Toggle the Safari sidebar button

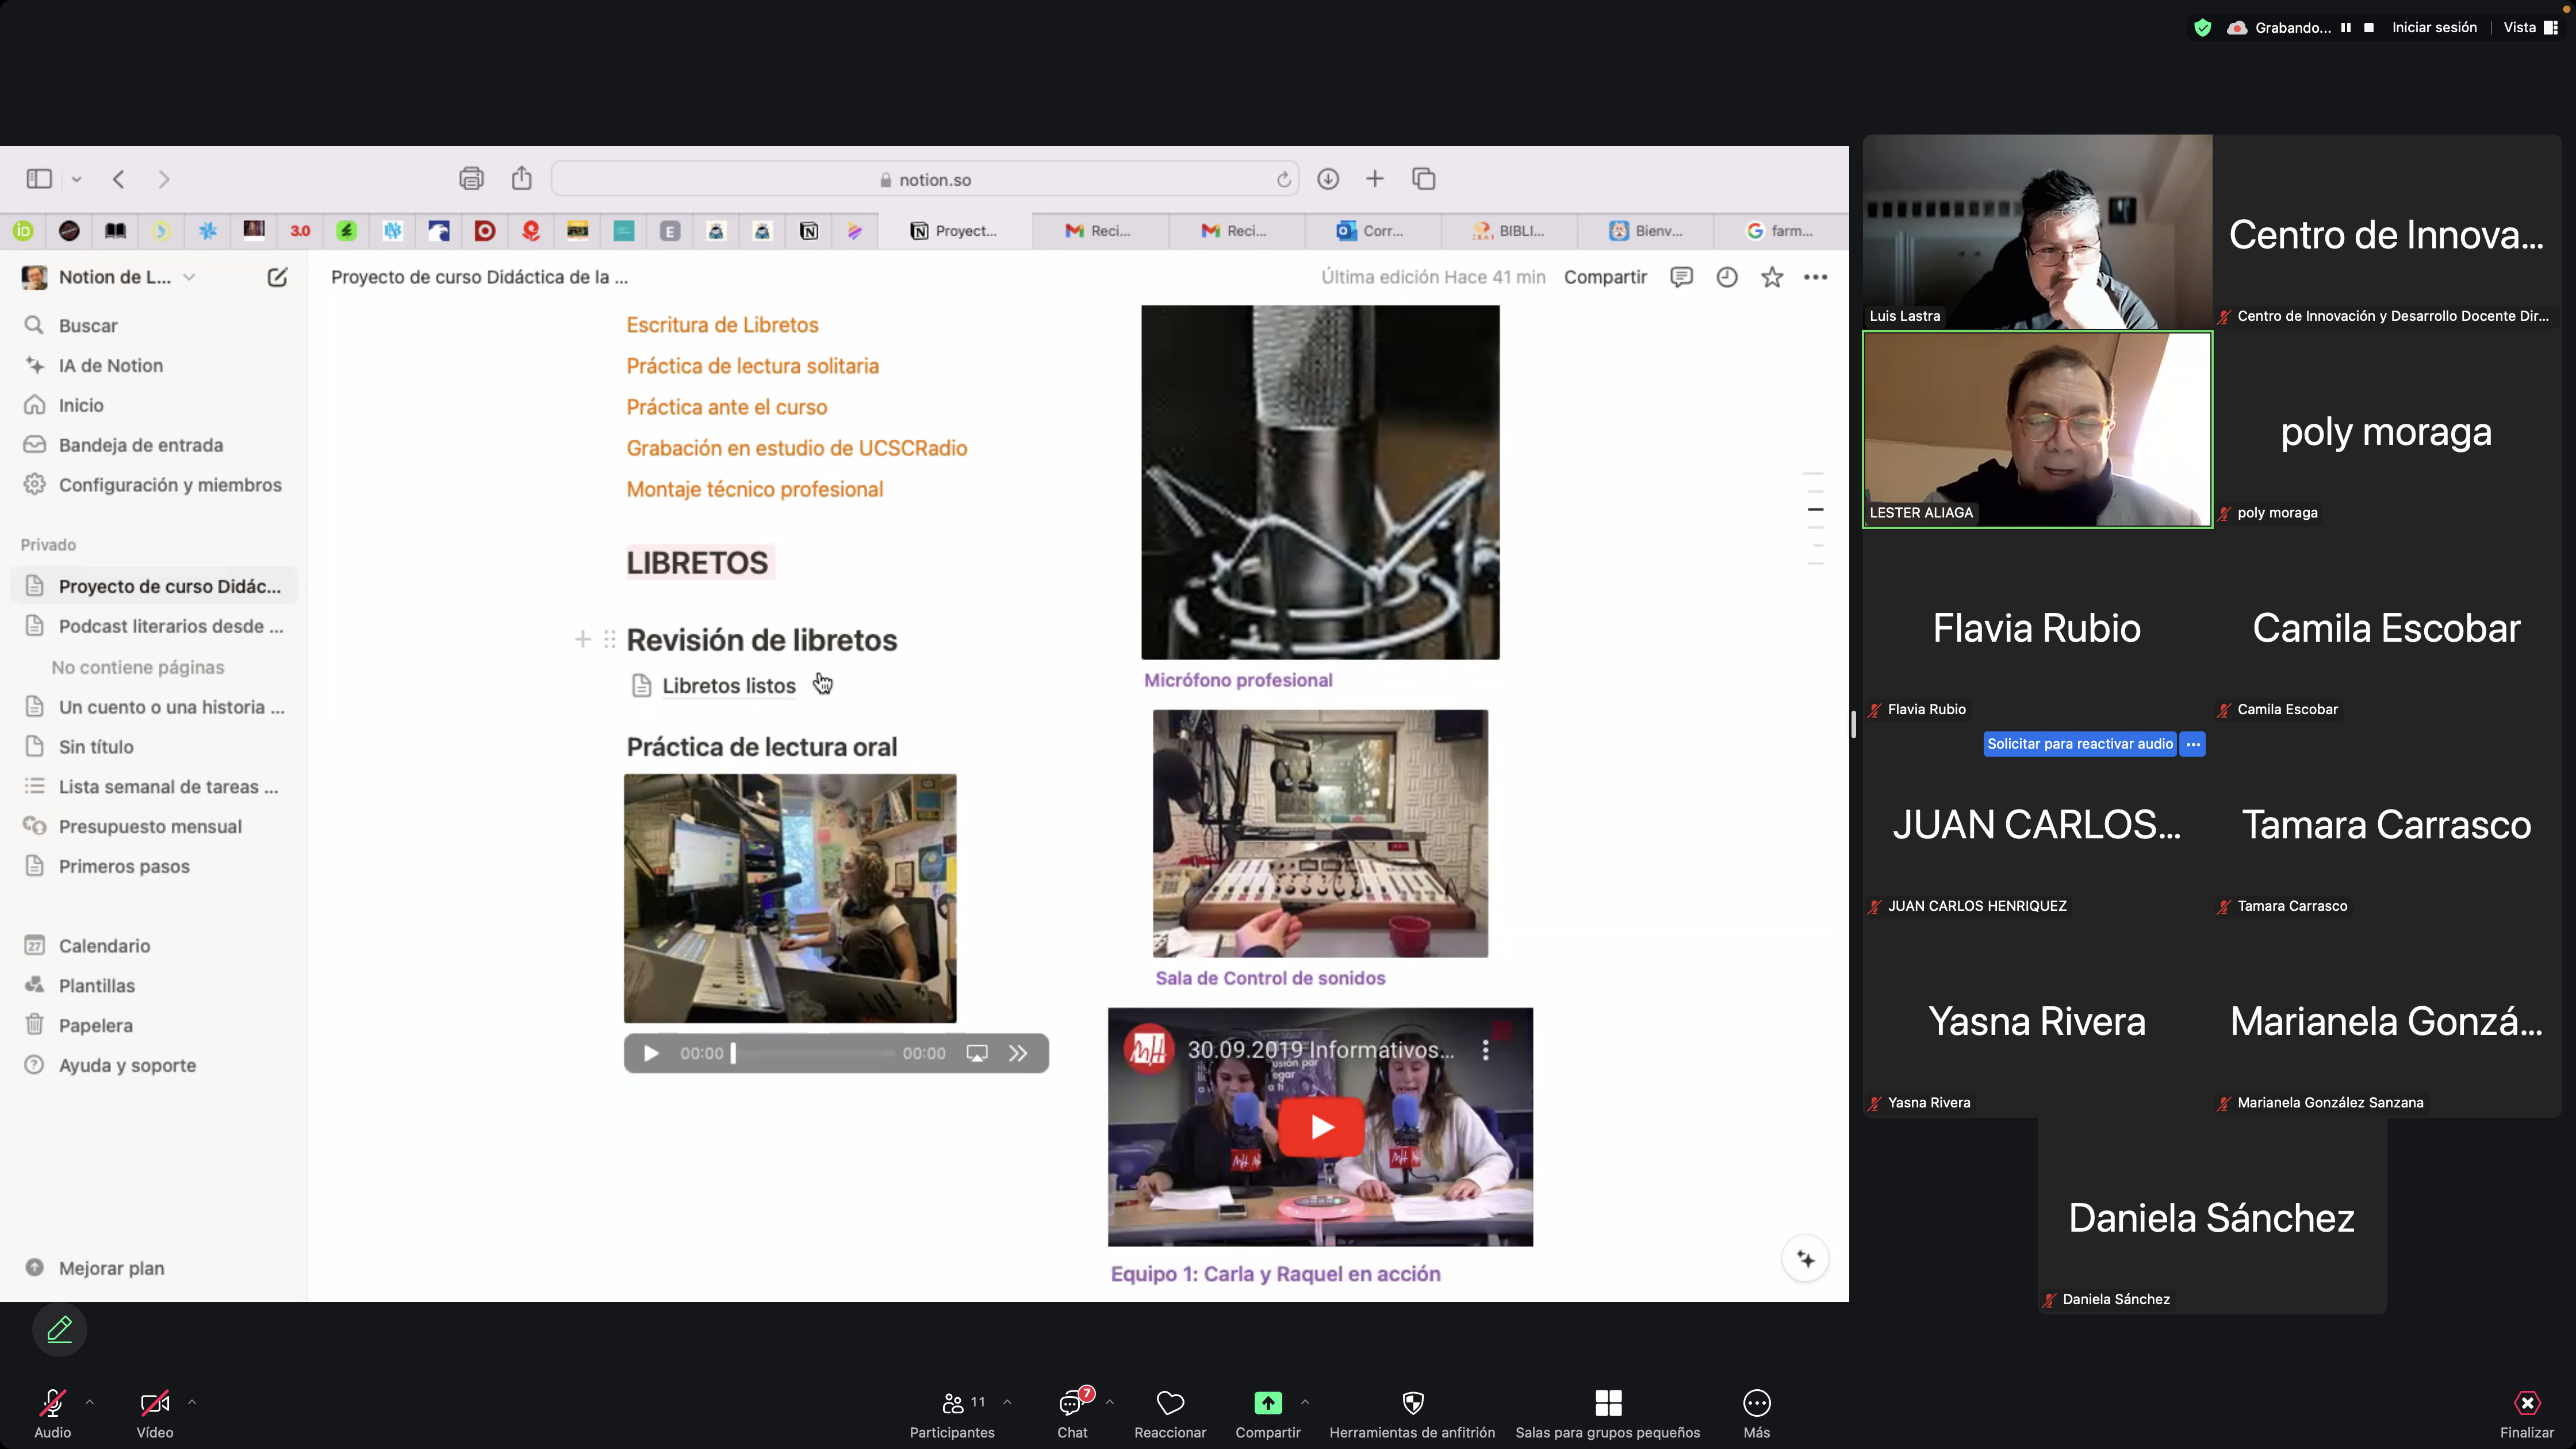click(x=39, y=179)
